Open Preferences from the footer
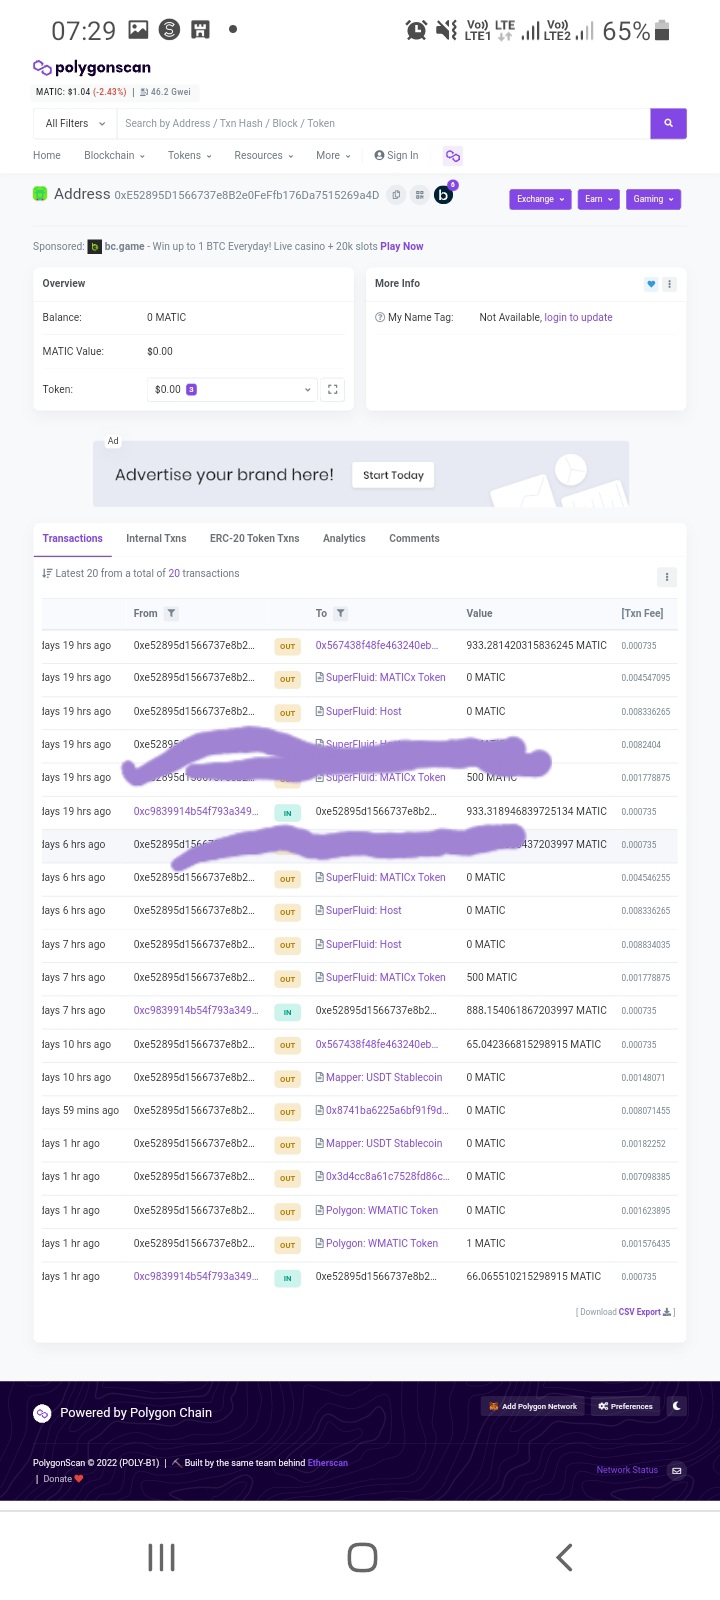Screen dimensions: 720x1600 pos(625,1406)
